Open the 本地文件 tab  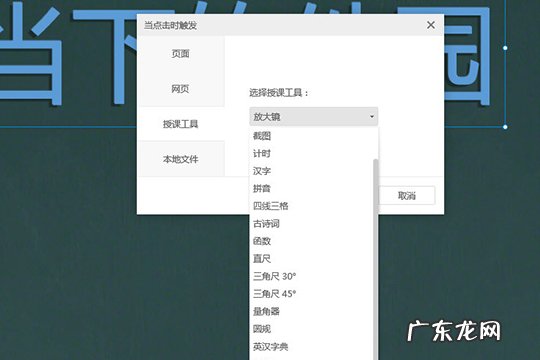click(x=181, y=159)
